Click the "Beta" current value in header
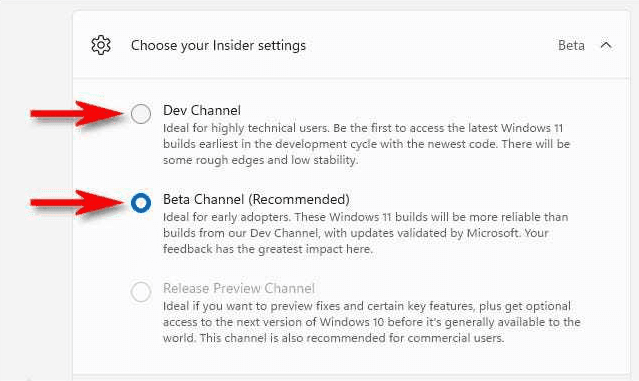 coord(571,45)
